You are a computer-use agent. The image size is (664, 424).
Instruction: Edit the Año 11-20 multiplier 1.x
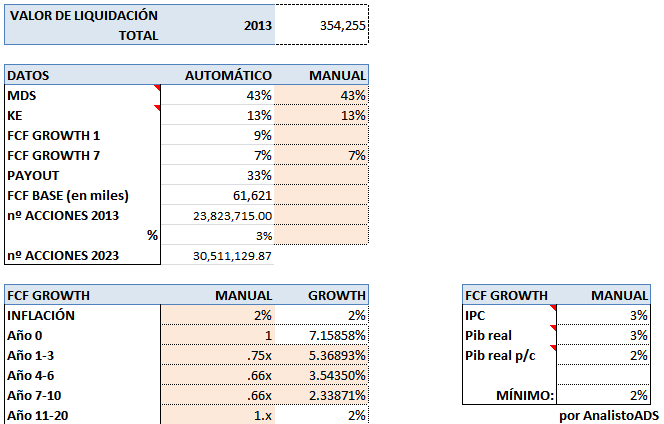point(218,415)
